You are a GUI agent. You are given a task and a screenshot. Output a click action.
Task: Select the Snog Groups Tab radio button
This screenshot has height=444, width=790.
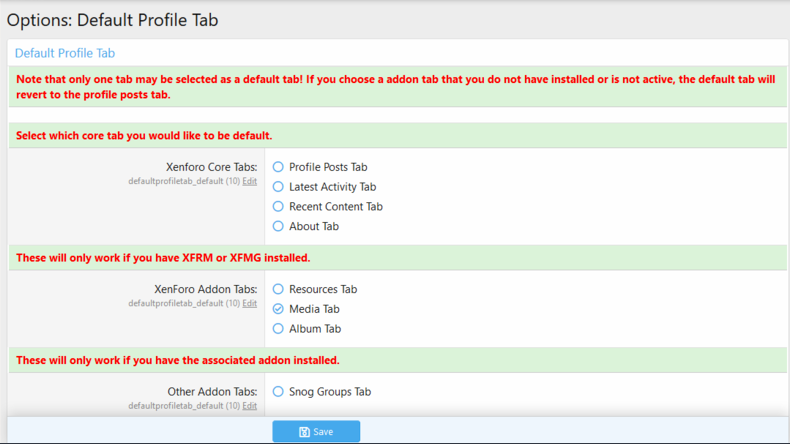(x=278, y=392)
